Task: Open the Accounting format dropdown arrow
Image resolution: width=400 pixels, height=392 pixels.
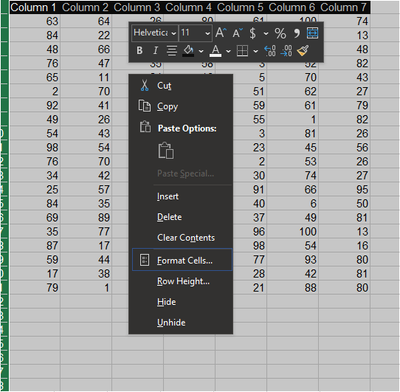Action: pos(266,33)
